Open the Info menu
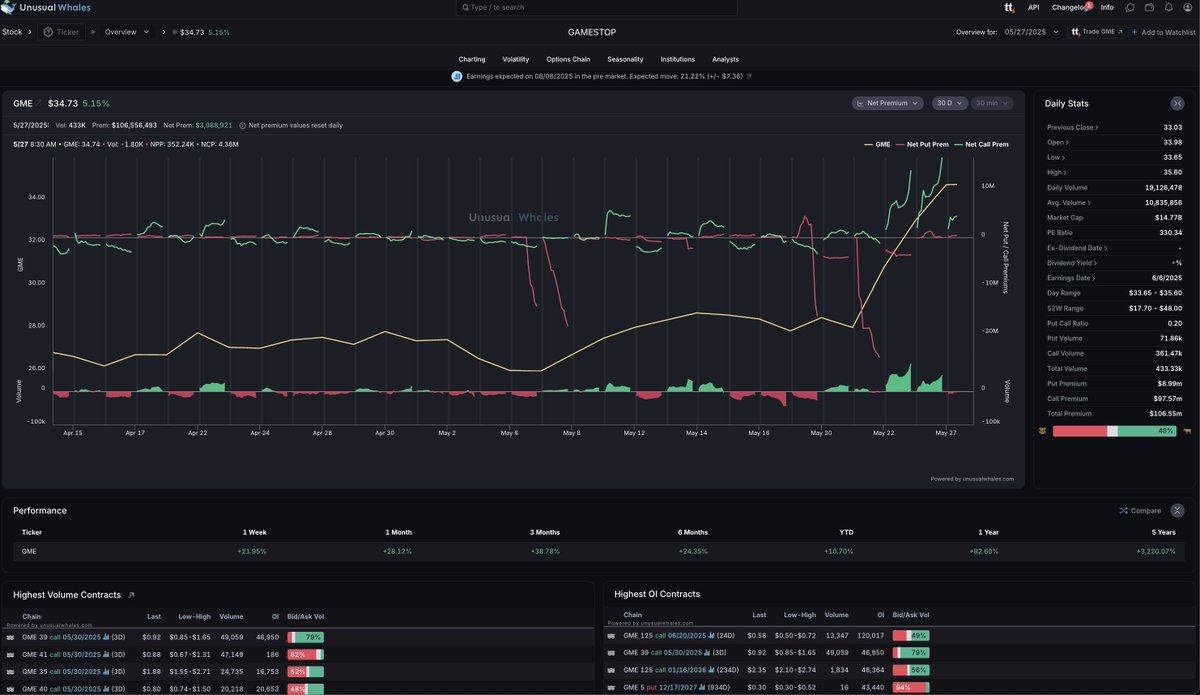 point(1107,7)
